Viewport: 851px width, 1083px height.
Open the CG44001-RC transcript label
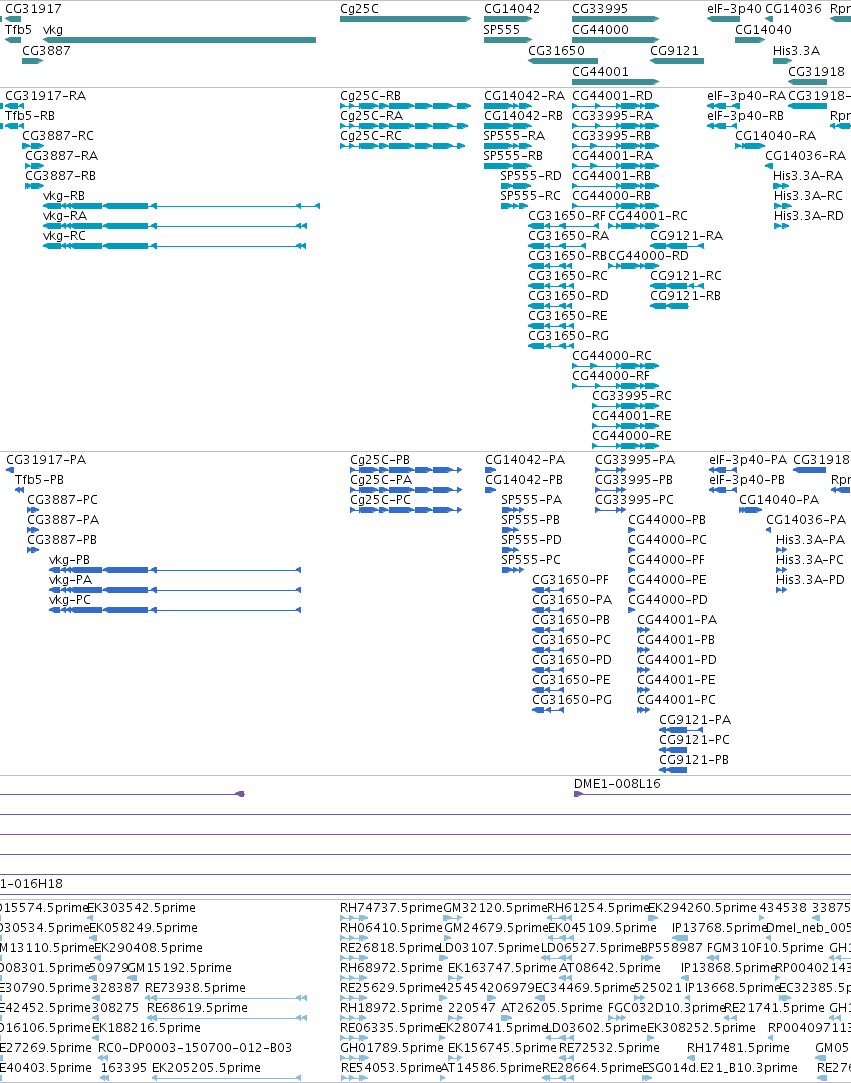[648, 216]
